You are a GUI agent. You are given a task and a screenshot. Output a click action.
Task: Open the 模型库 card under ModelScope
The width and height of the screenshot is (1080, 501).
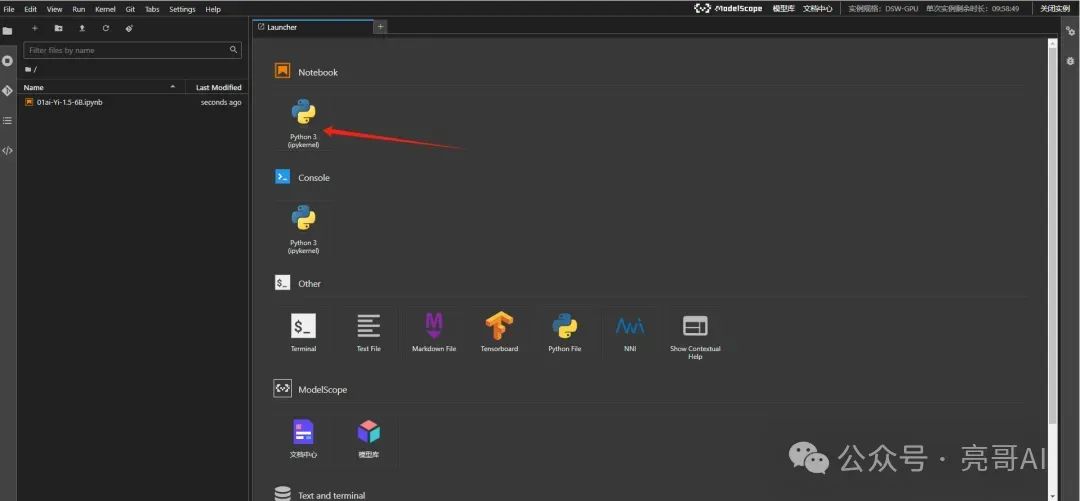click(368, 439)
